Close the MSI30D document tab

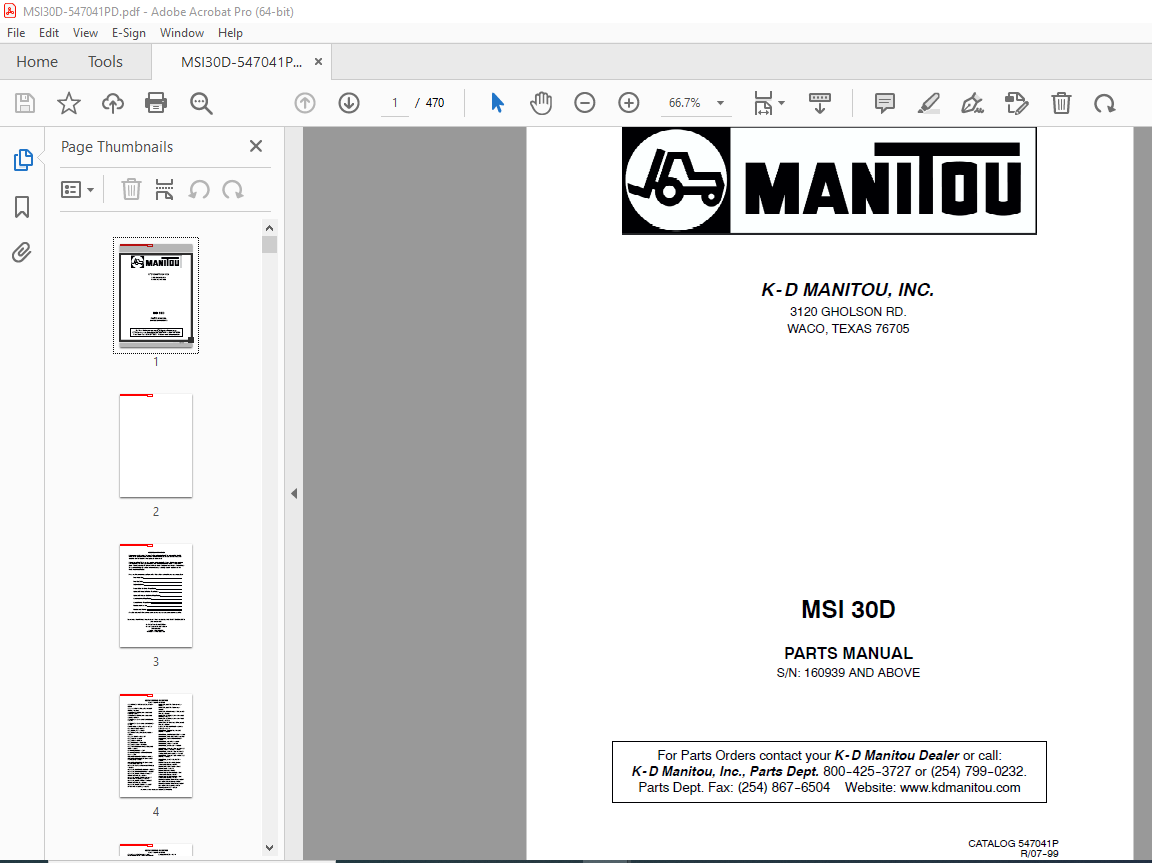click(318, 62)
